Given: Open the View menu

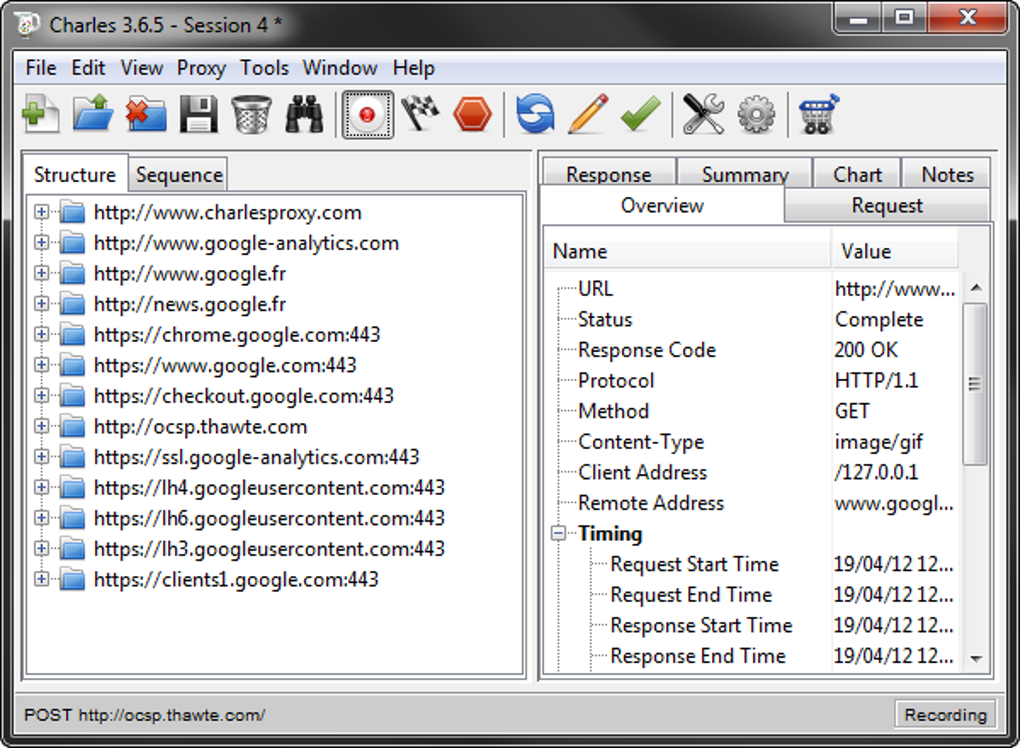Looking at the screenshot, I should (142, 68).
